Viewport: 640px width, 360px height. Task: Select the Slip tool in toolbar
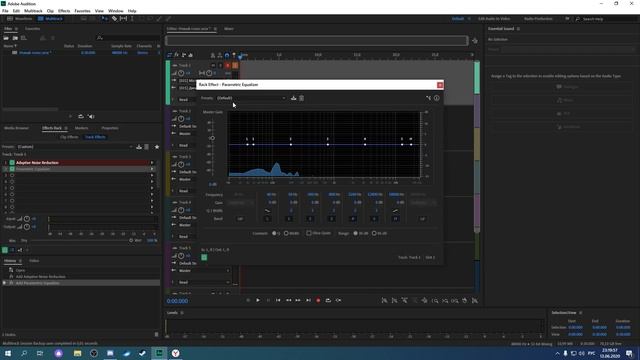point(123,19)
